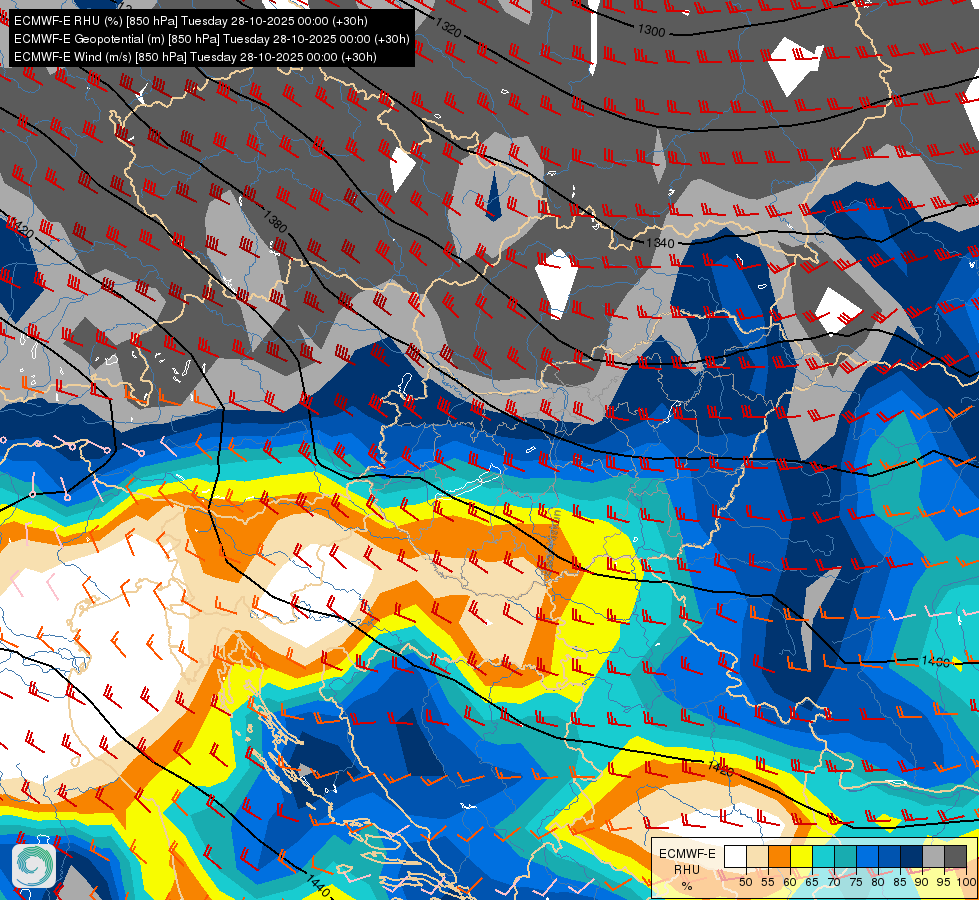Click the ECMWF-E Wind (m/s) title line

(x=195, y=57)
